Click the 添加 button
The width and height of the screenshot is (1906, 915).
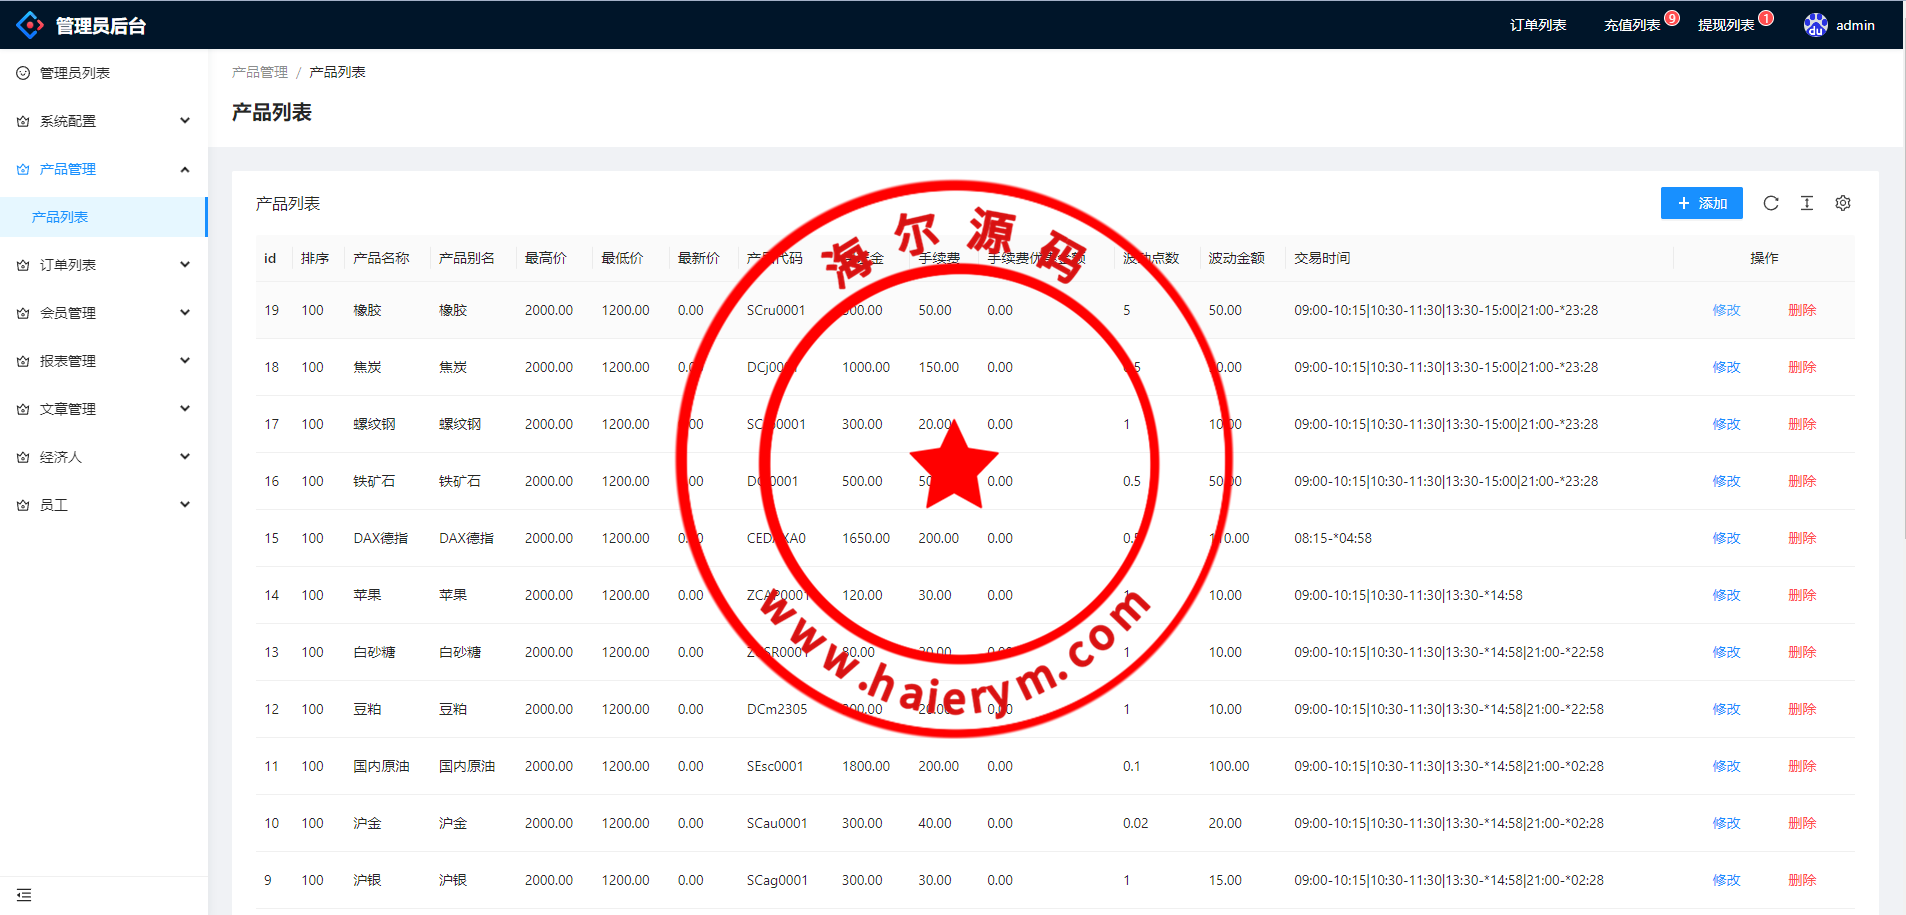[x=1701, y=203]
